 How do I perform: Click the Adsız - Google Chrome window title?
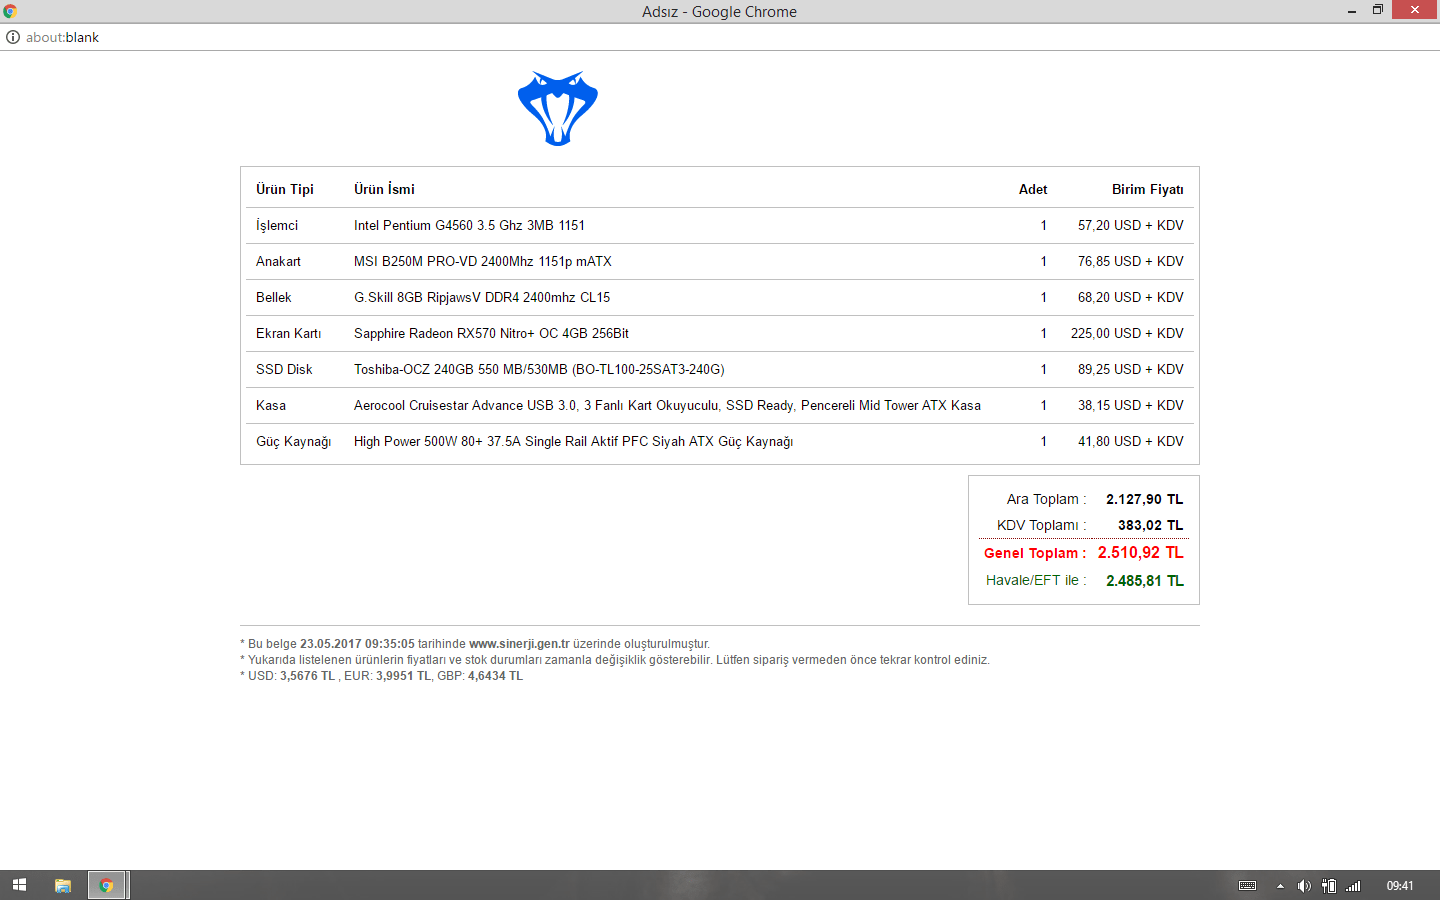pyautogui.click(x=720, y=11)
